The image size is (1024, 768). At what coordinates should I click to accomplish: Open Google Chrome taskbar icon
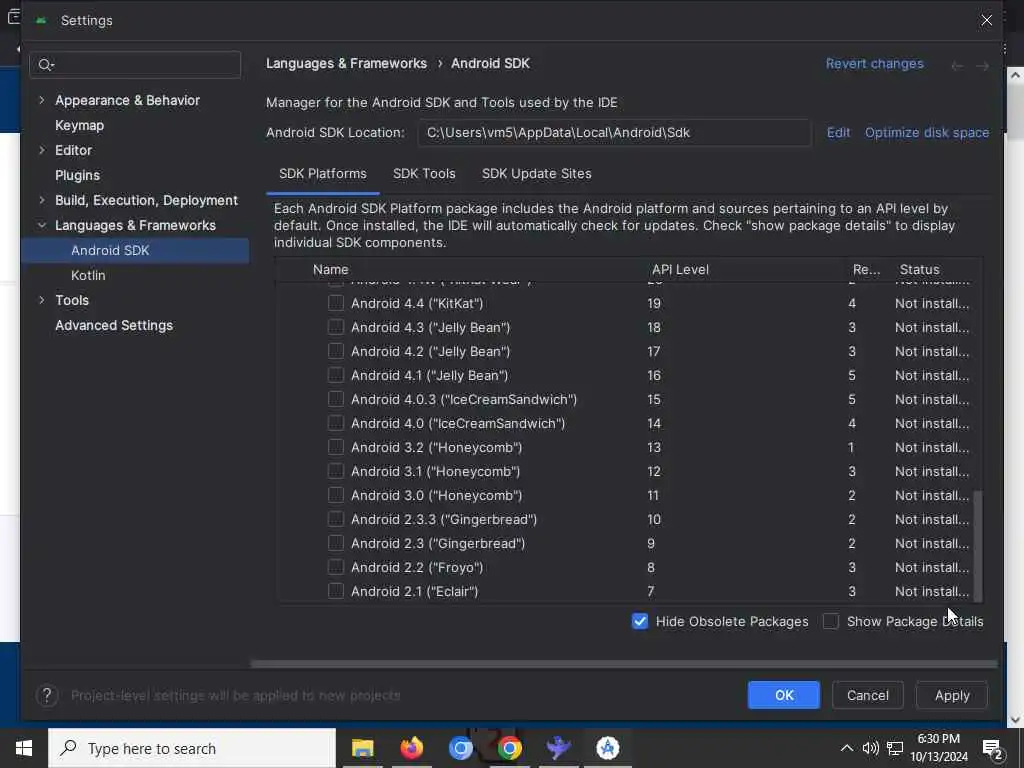[x=509, y=748]
